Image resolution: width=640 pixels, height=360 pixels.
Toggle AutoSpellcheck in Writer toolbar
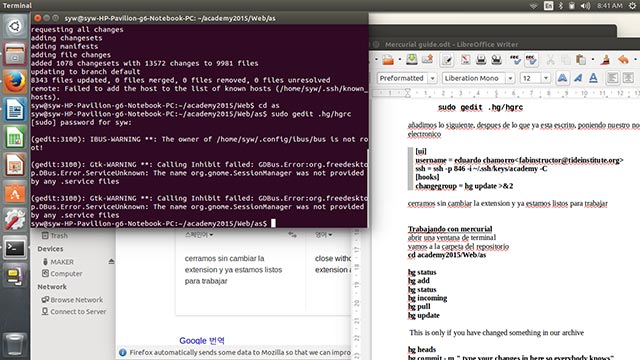531,60
